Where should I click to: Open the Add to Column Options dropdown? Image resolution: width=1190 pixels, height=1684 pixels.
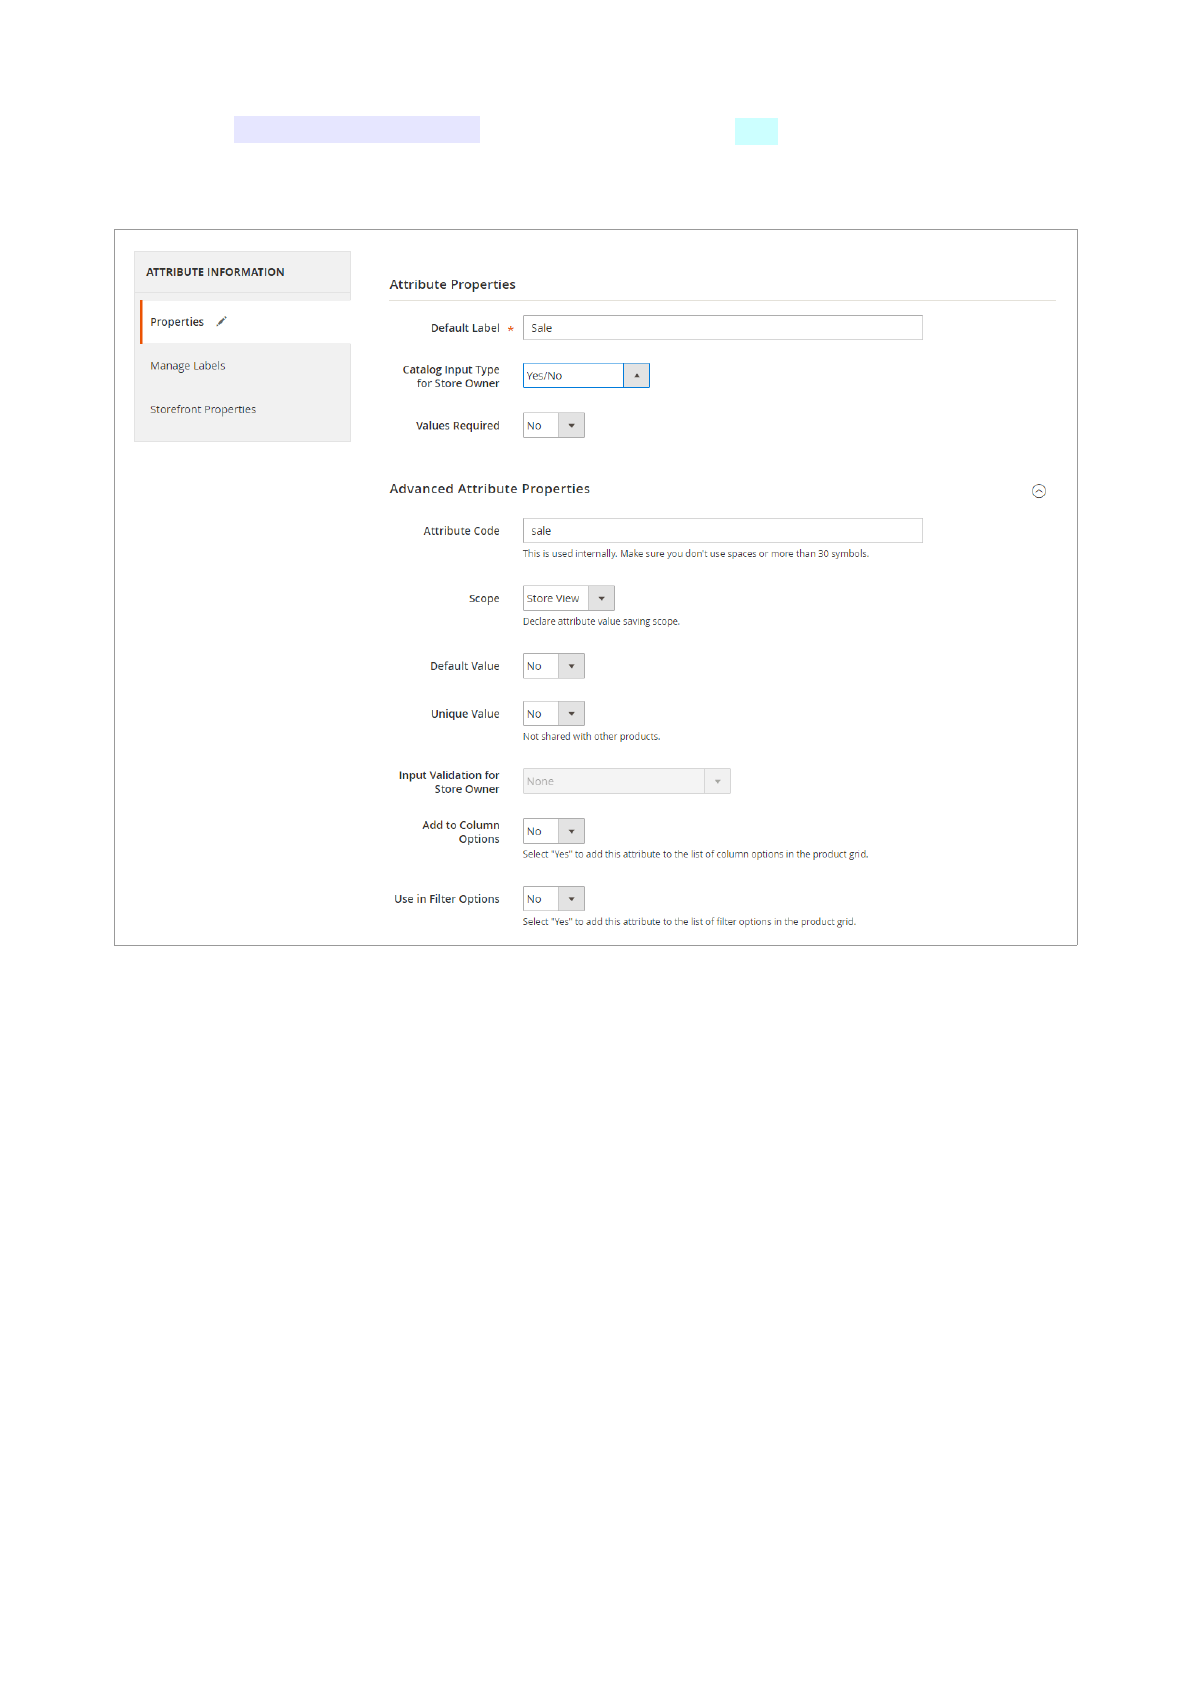pyautogui.click(x=553, y=831)
